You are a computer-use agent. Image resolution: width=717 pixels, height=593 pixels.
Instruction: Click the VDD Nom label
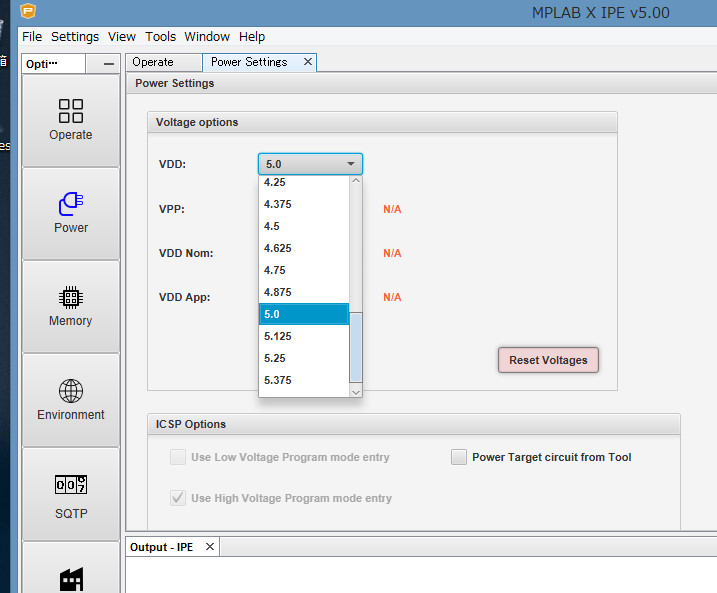pos(186,253)
